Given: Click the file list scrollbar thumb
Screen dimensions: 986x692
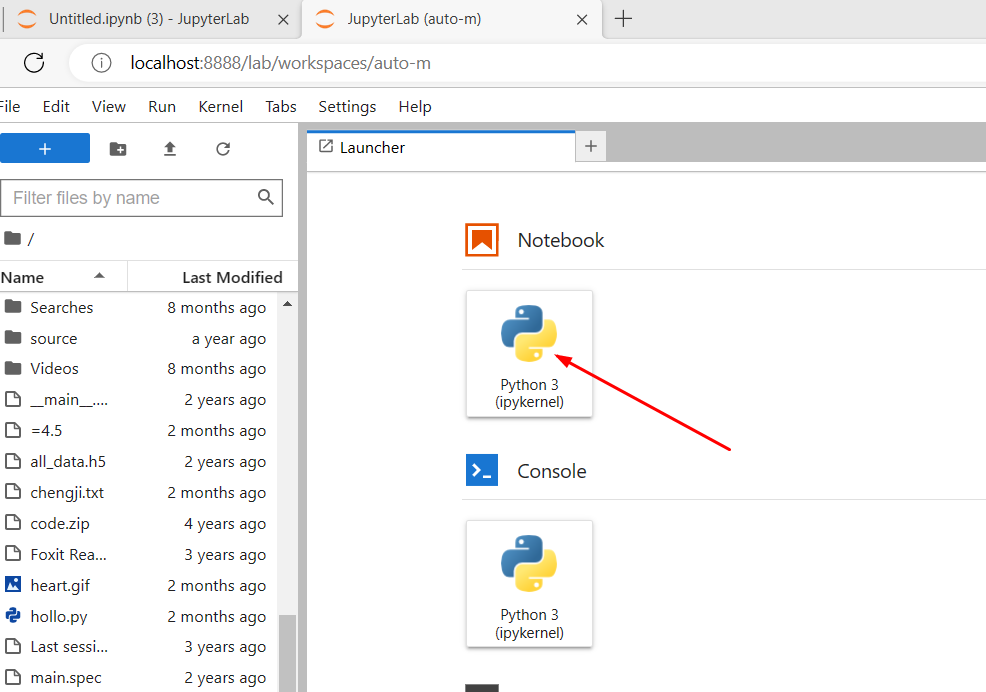Looking at the screenshot, I should click(x=287, y=653).
